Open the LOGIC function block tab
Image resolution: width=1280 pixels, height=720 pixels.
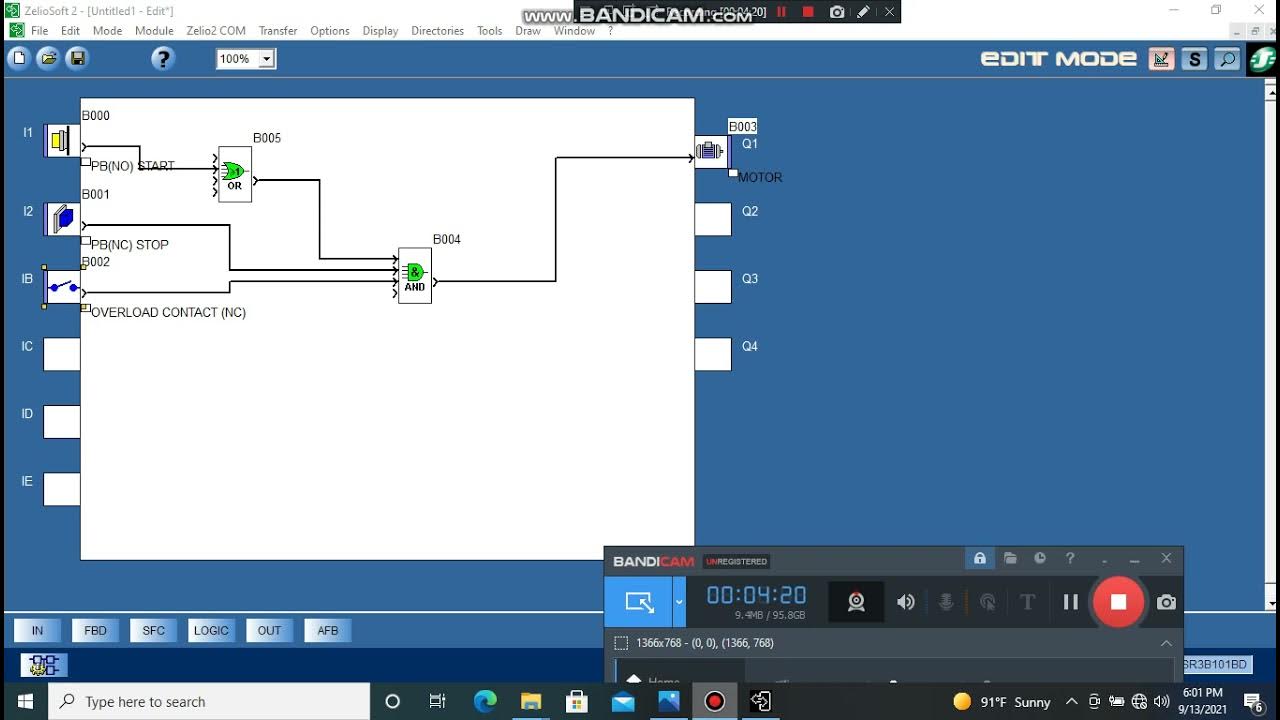click(211, 630)
